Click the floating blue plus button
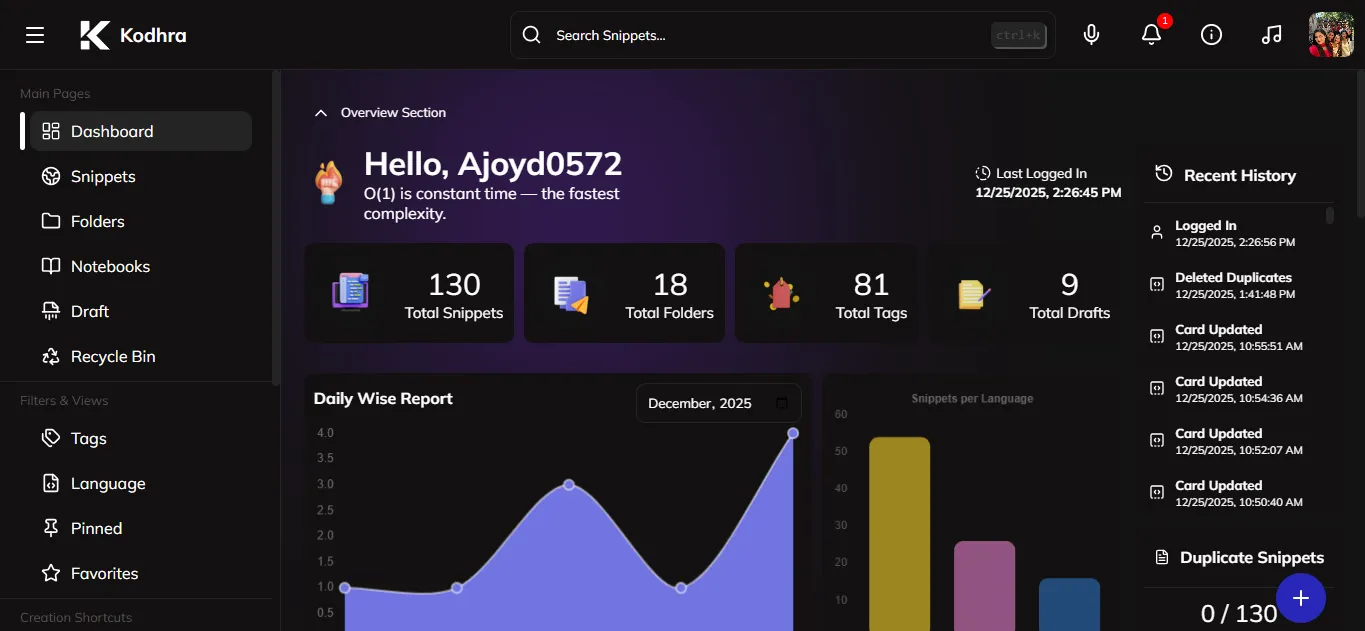The image size is (1365, 631). [x=1300, y=598]
